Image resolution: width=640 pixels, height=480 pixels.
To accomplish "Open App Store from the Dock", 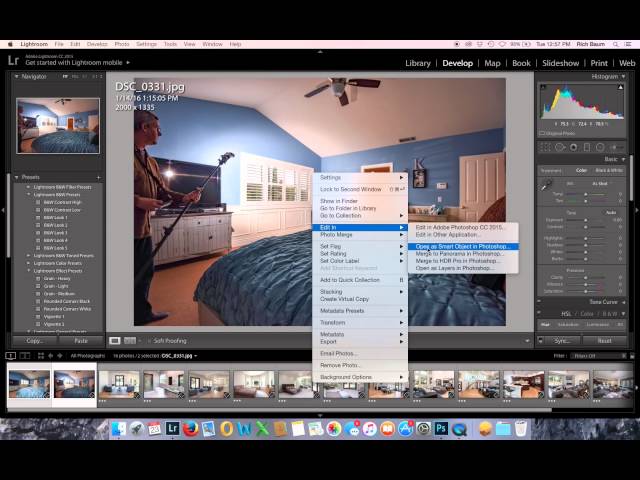I will click(405, 429).
